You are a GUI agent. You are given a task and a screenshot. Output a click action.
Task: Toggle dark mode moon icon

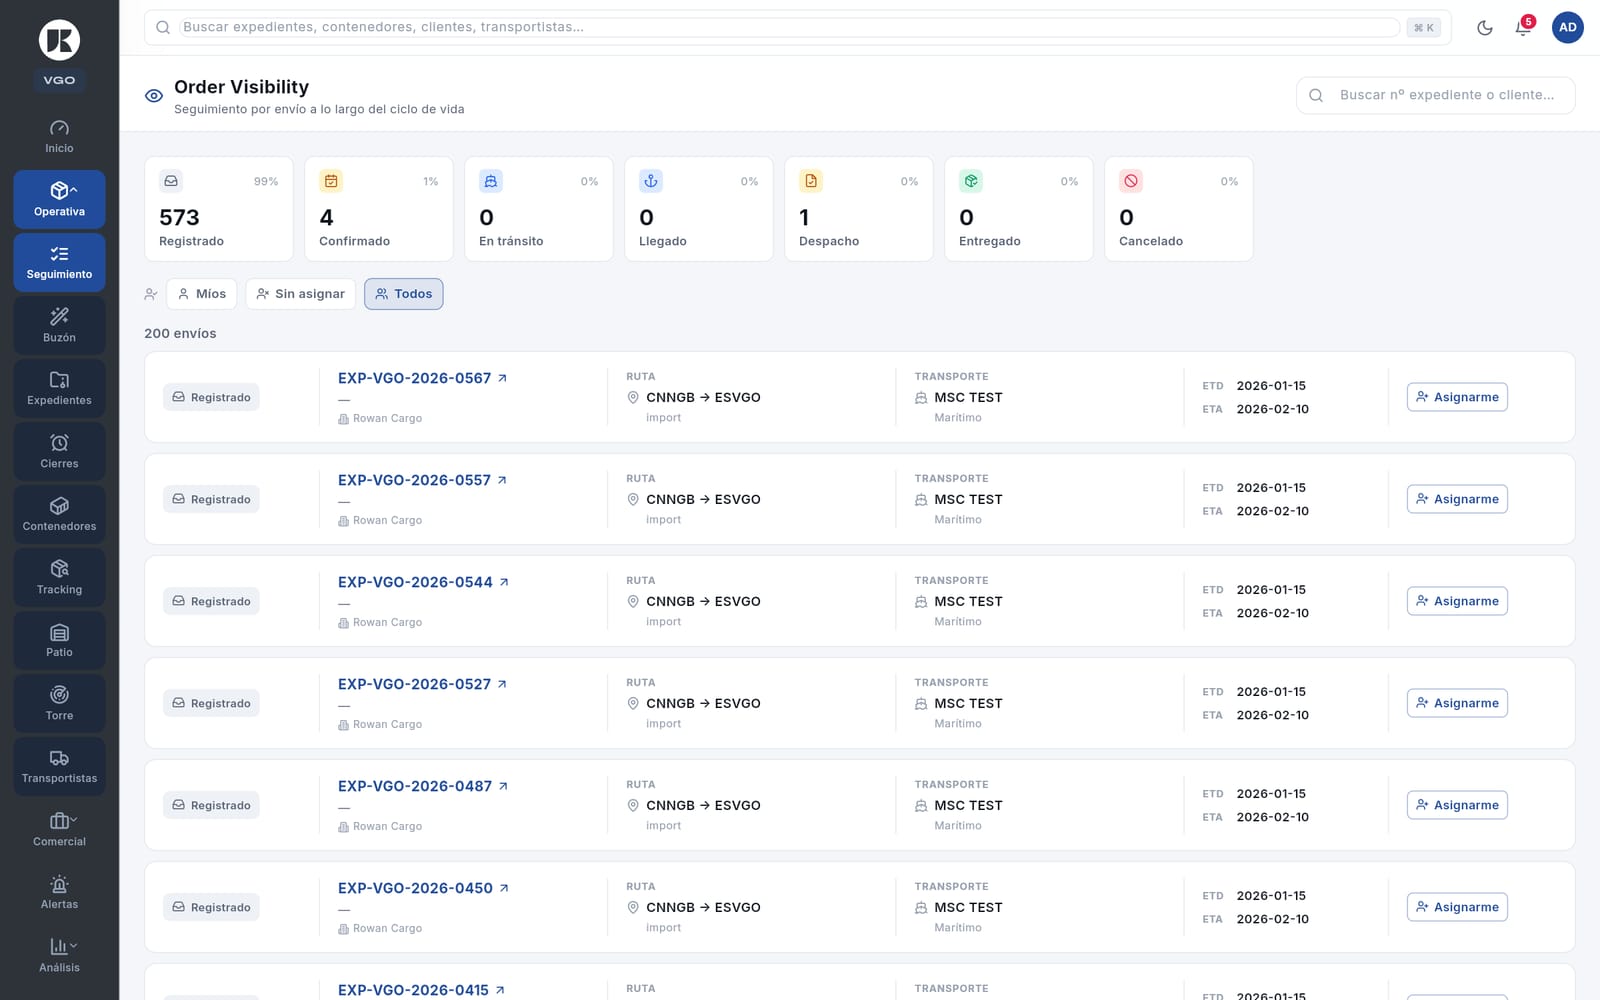[1485, 28]
